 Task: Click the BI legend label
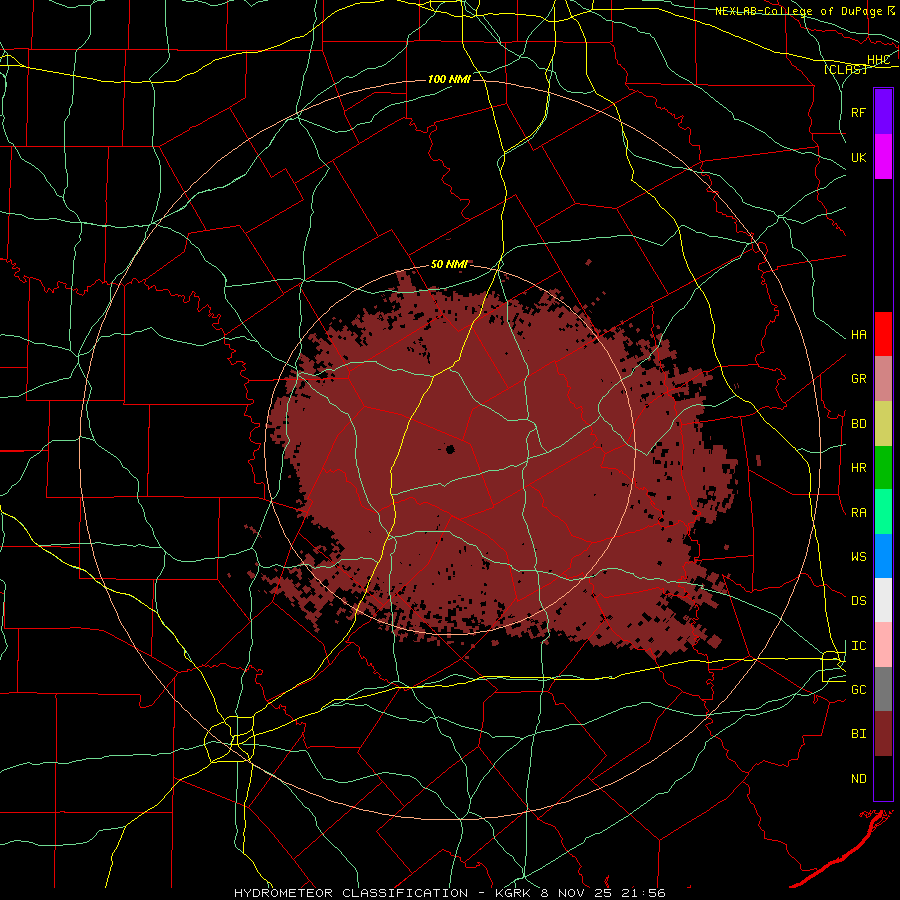(858, 734)
